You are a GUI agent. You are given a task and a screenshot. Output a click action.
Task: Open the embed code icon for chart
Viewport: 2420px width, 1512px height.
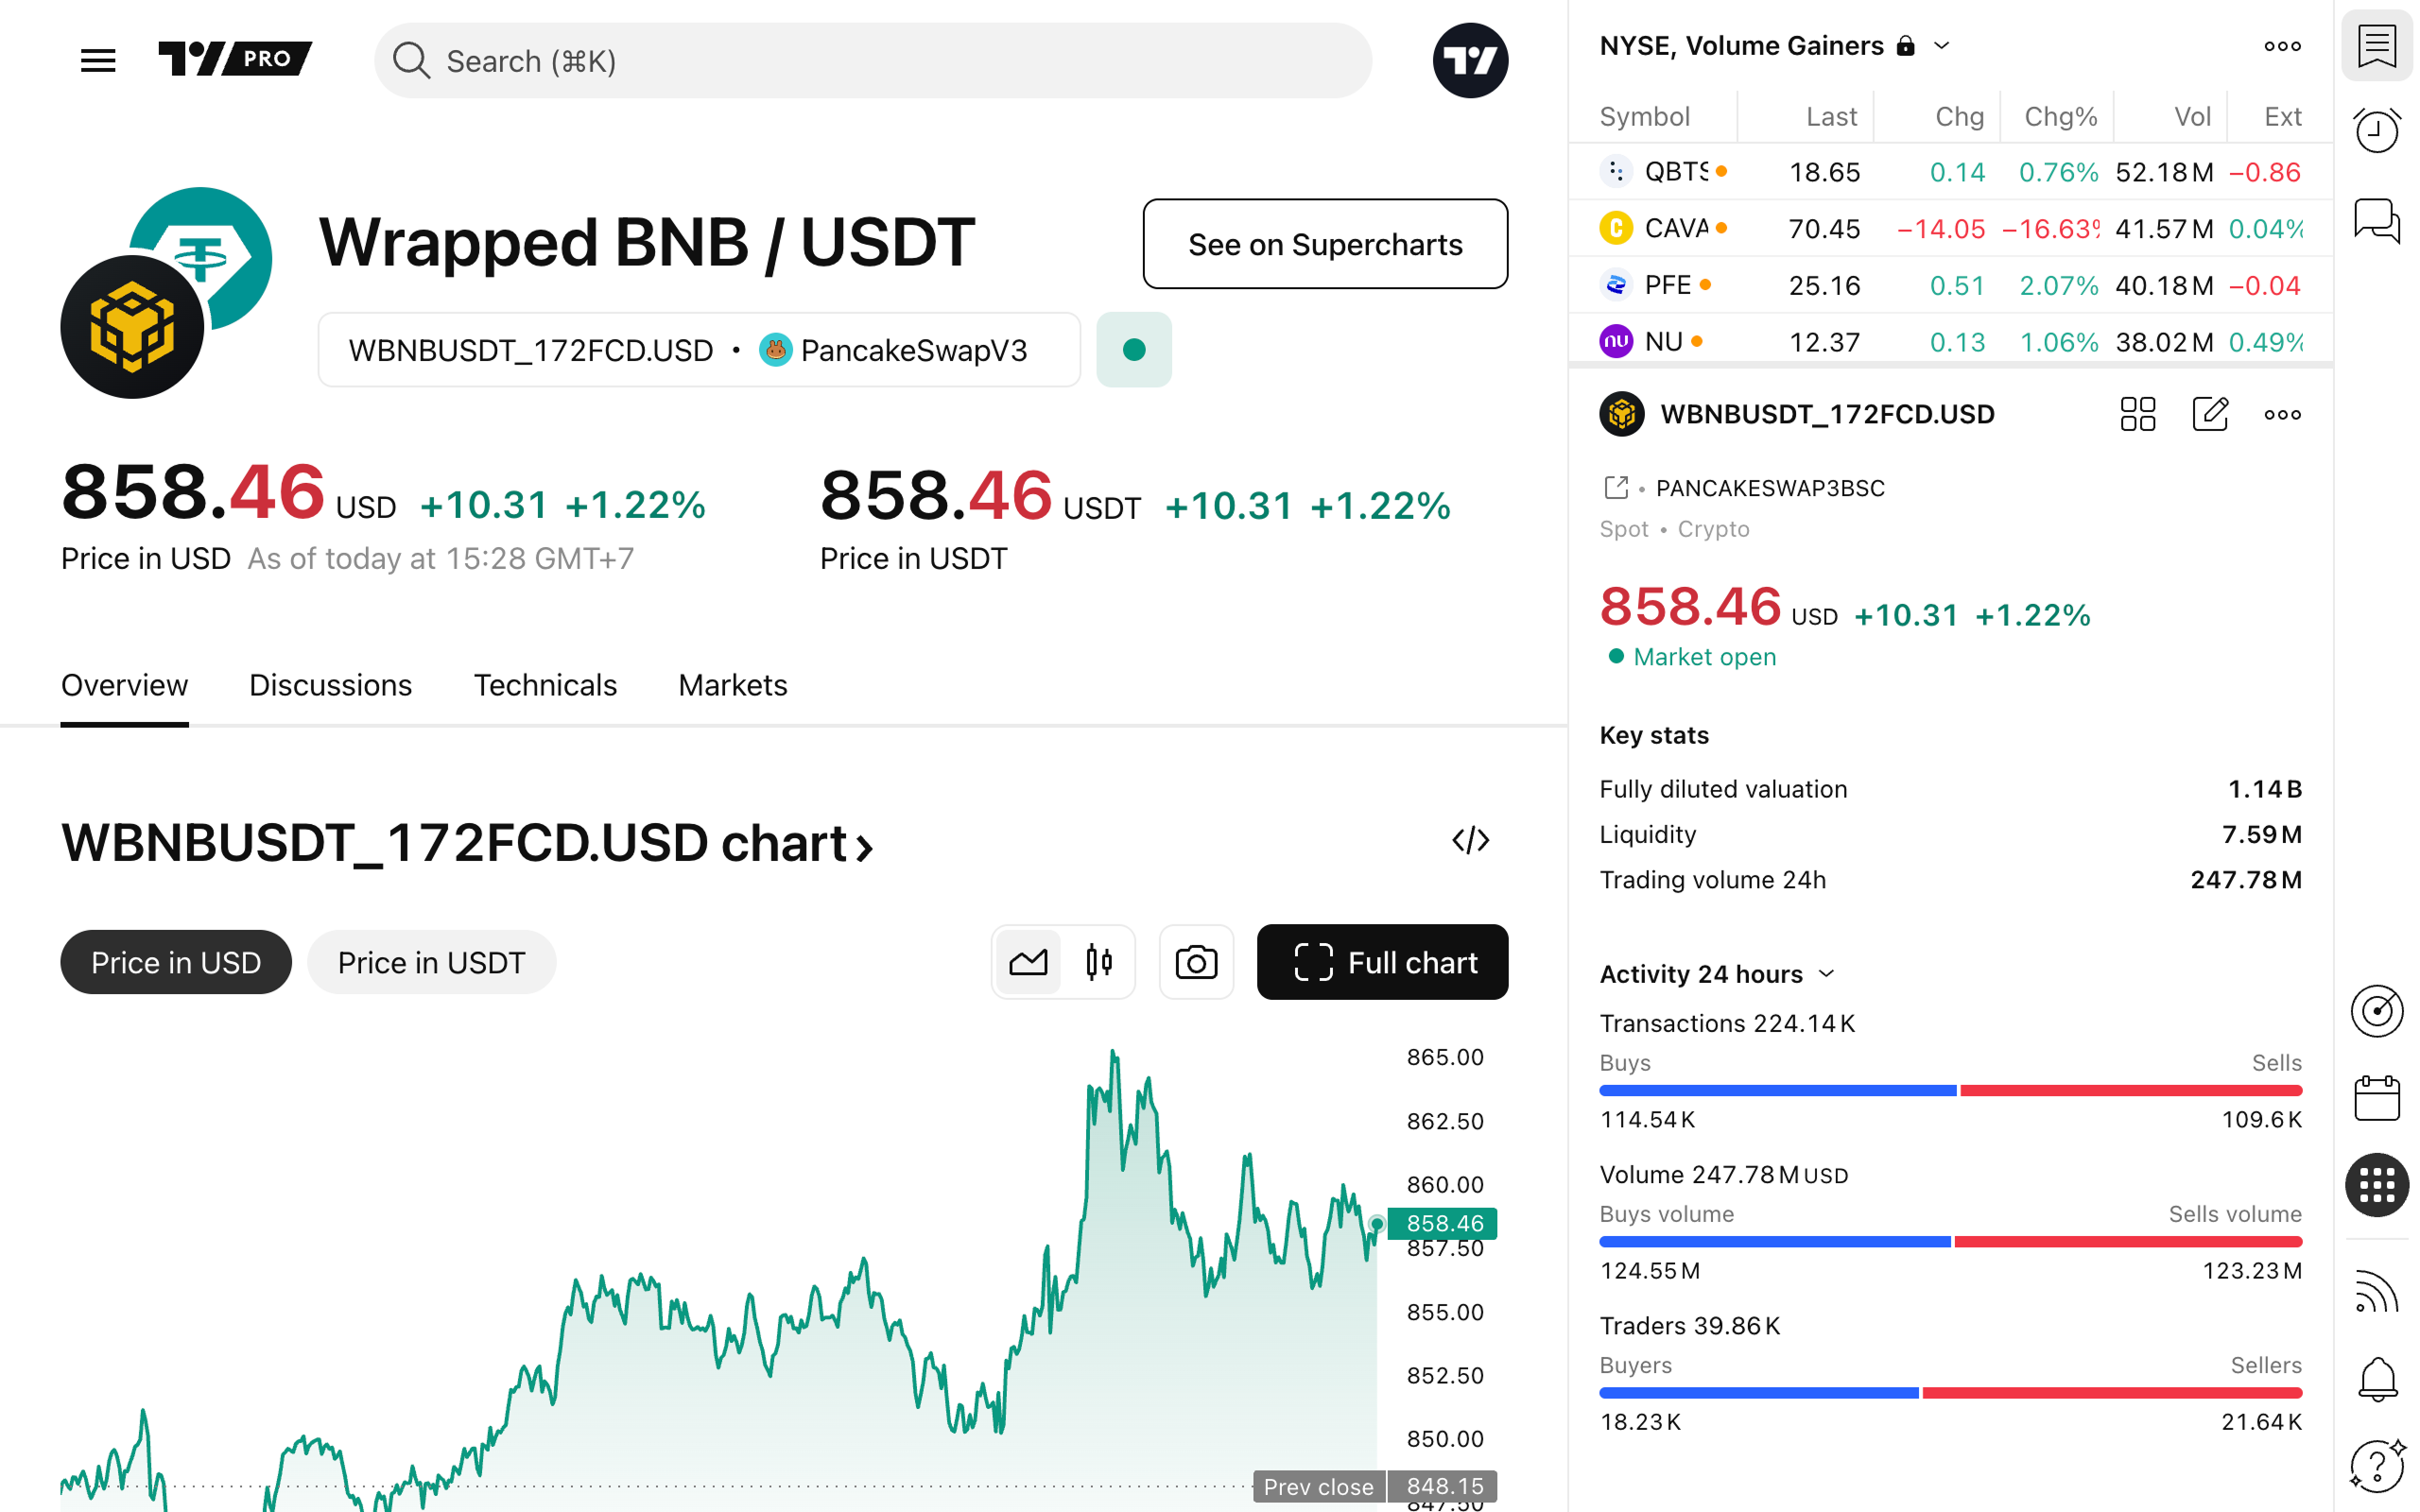pyautogui.click(x=1470, y=840)
